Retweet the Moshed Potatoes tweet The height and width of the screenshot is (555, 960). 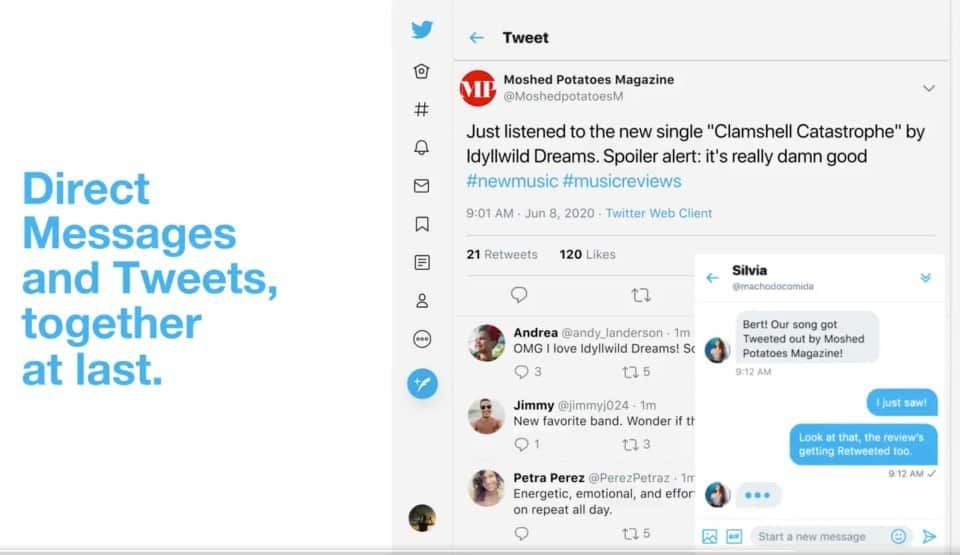pyautogui.click(x=641, y=295)
